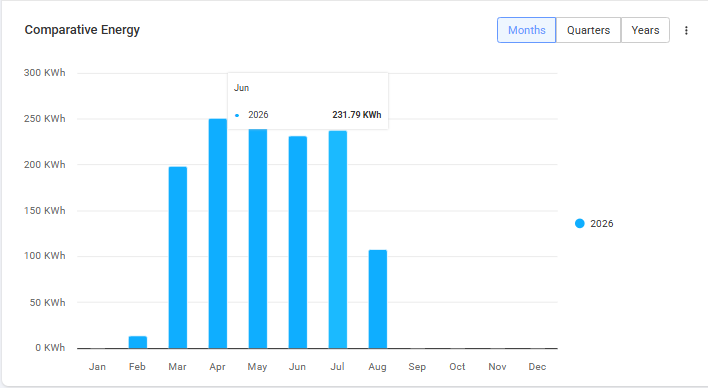Click the Jan axis label
708x388 pixels.
[x=97, y=367]
